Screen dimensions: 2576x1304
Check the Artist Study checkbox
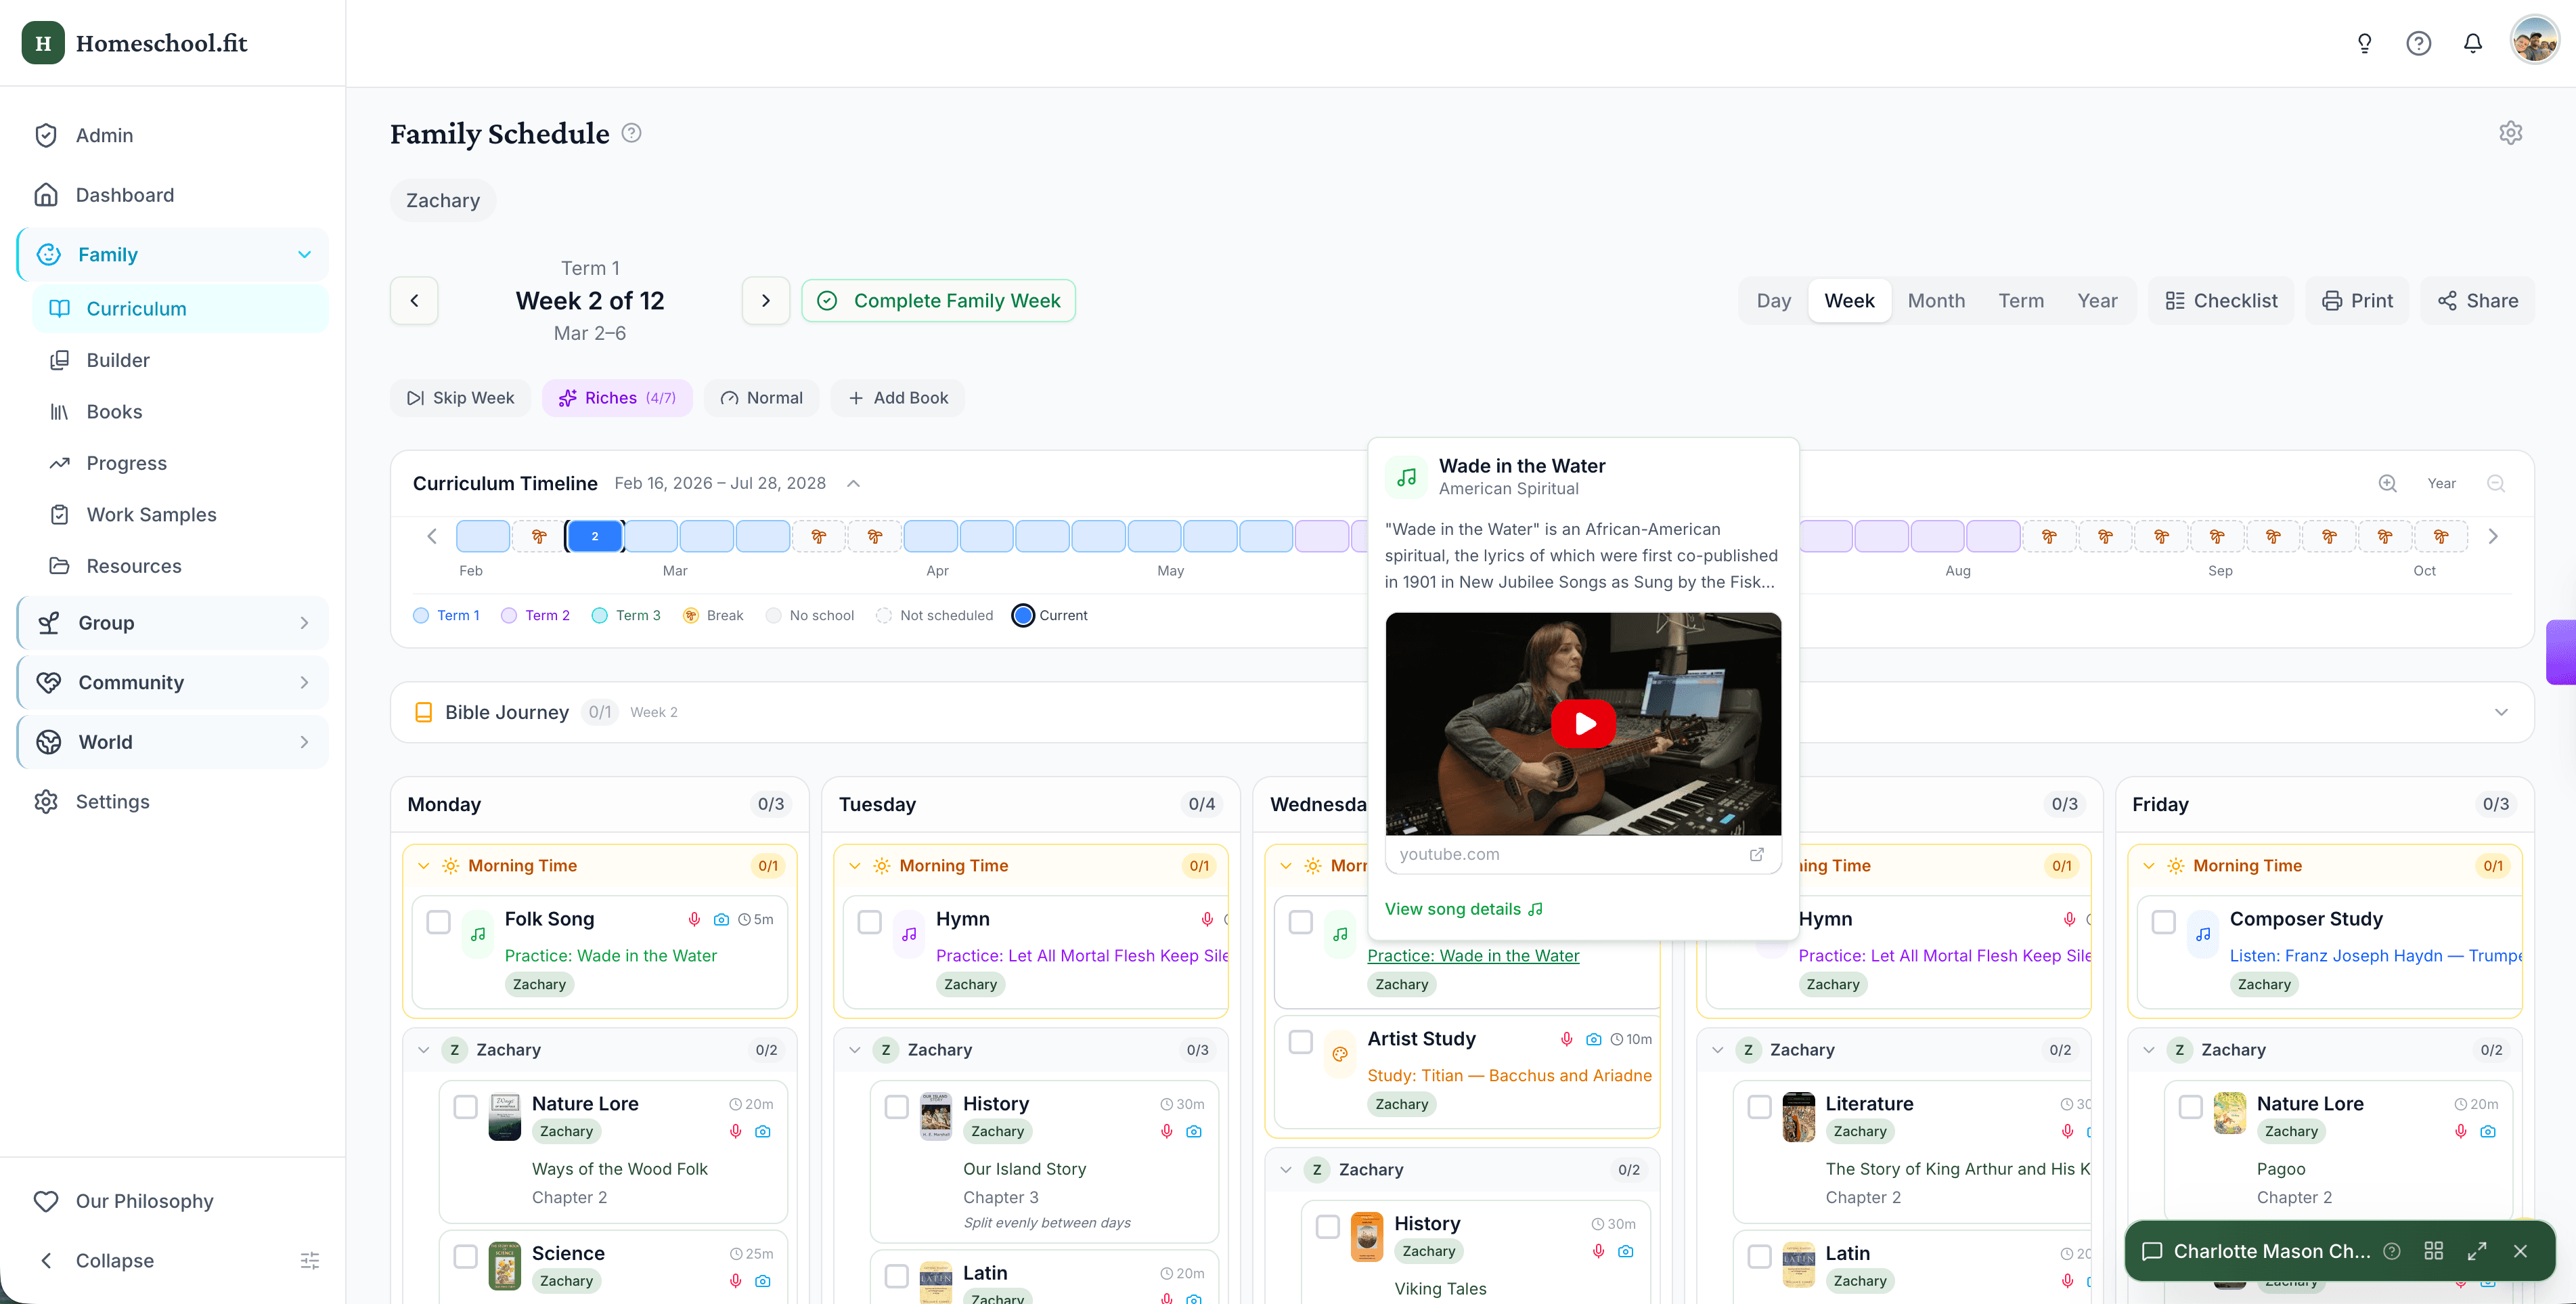point(1300,1041)
